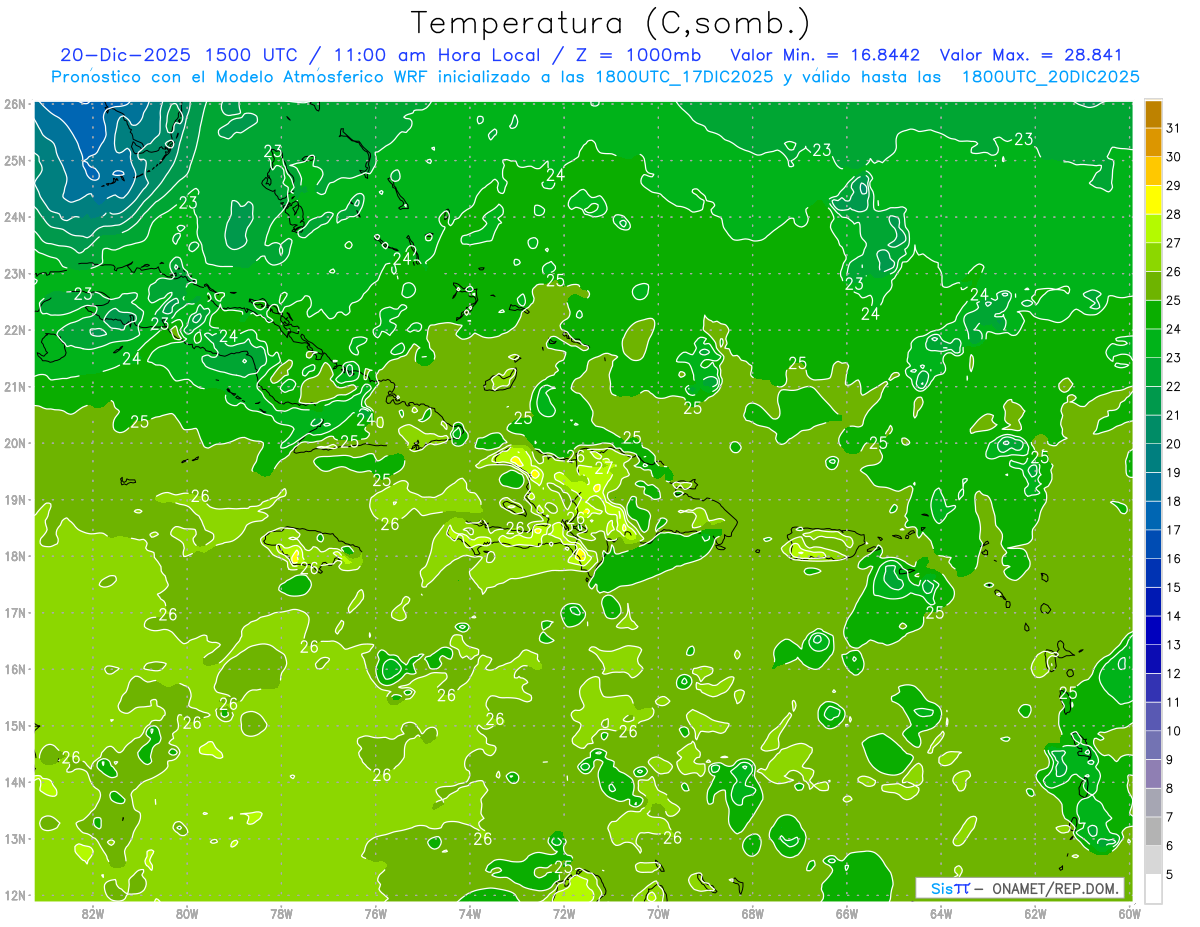Screen dimensions: 1200x927
Task: Click latitude axis label 26N
Action: [x=15, y=104]
